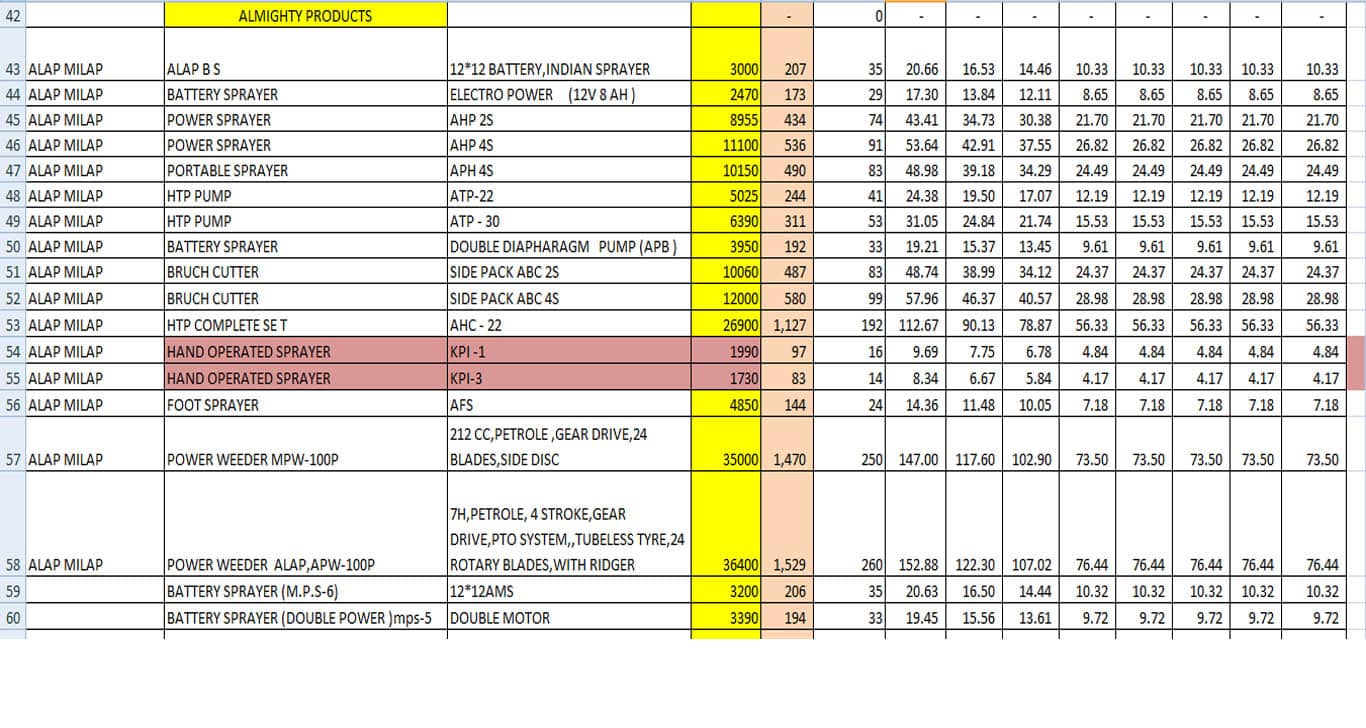Select price cell 6390
Screen dimensions: 1366x728
coord(726,221)
